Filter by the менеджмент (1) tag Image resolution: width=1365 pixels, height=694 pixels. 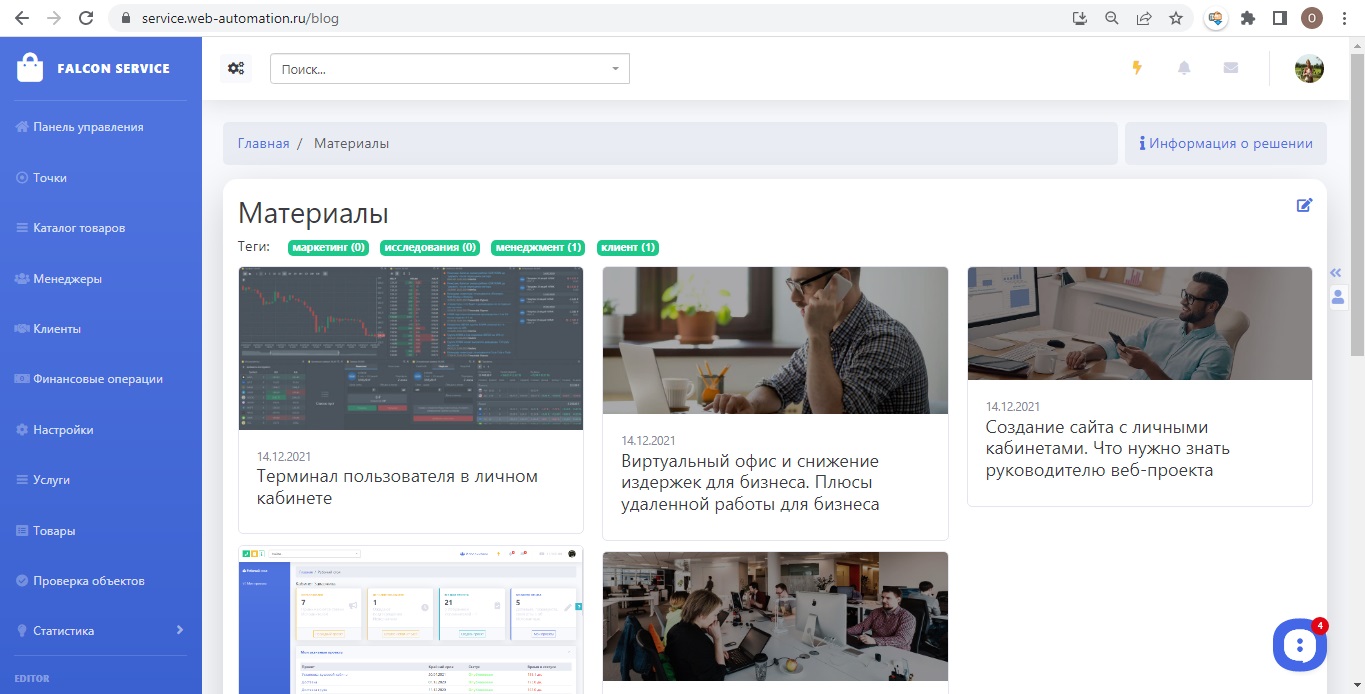tap(538, 248)
